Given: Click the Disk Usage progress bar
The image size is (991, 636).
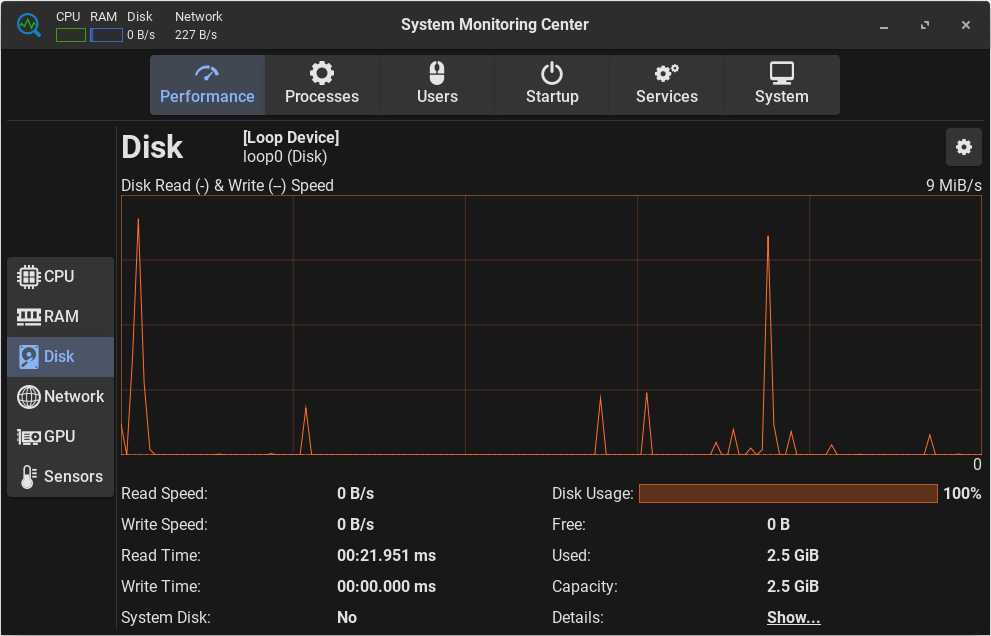Looking at the screenshot, I should tap(787, 493).
